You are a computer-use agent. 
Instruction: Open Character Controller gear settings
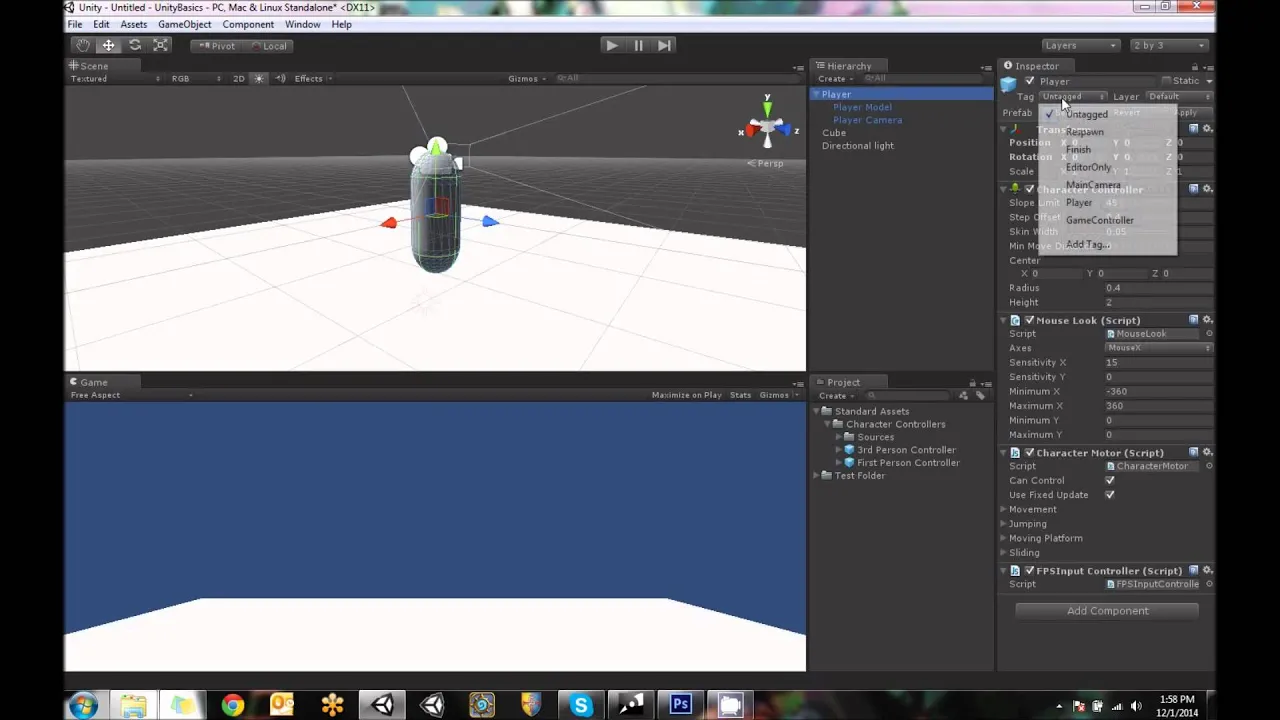(1207, 188)
